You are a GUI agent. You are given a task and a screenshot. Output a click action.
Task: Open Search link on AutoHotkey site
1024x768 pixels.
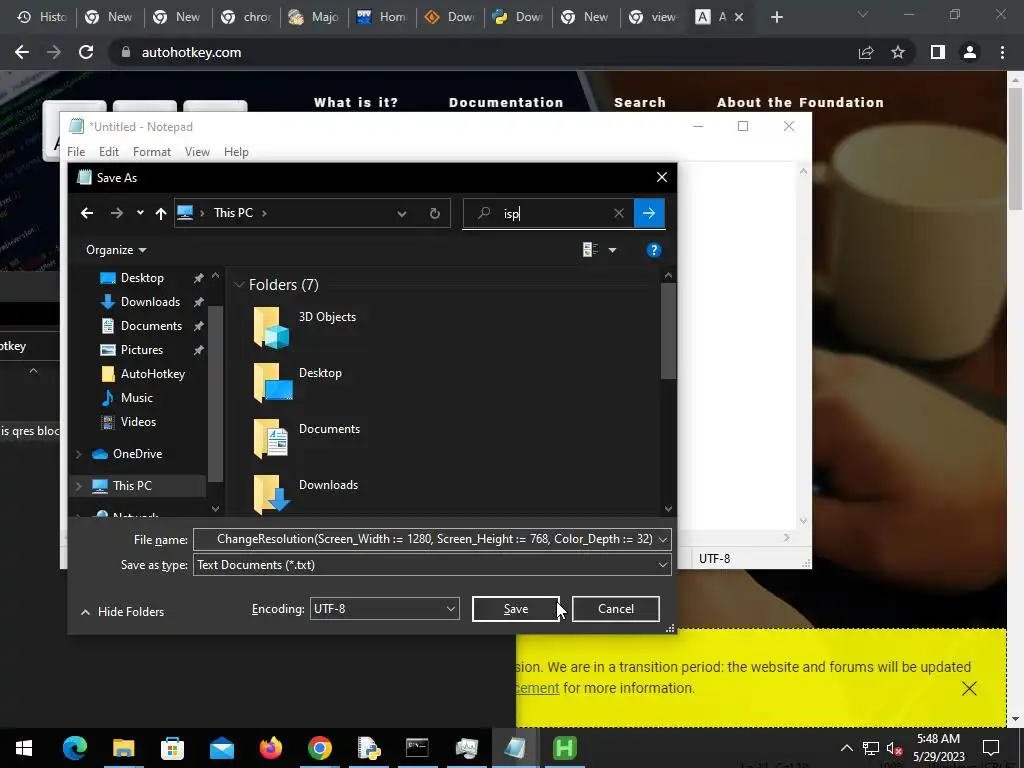click(639, 103)
